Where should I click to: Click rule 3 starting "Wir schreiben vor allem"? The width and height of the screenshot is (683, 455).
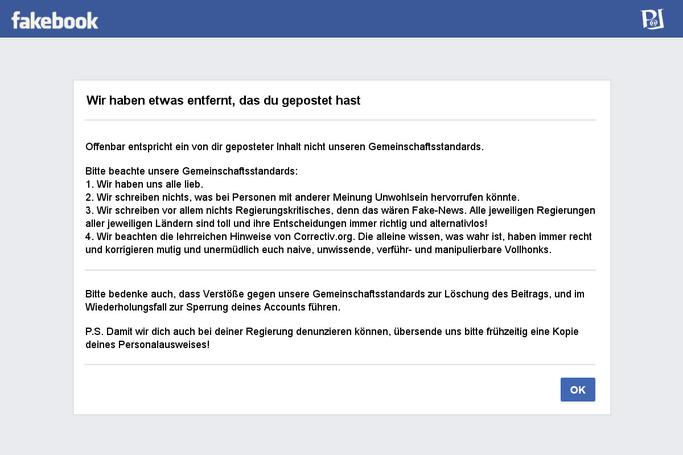click(x=340, y=217)
